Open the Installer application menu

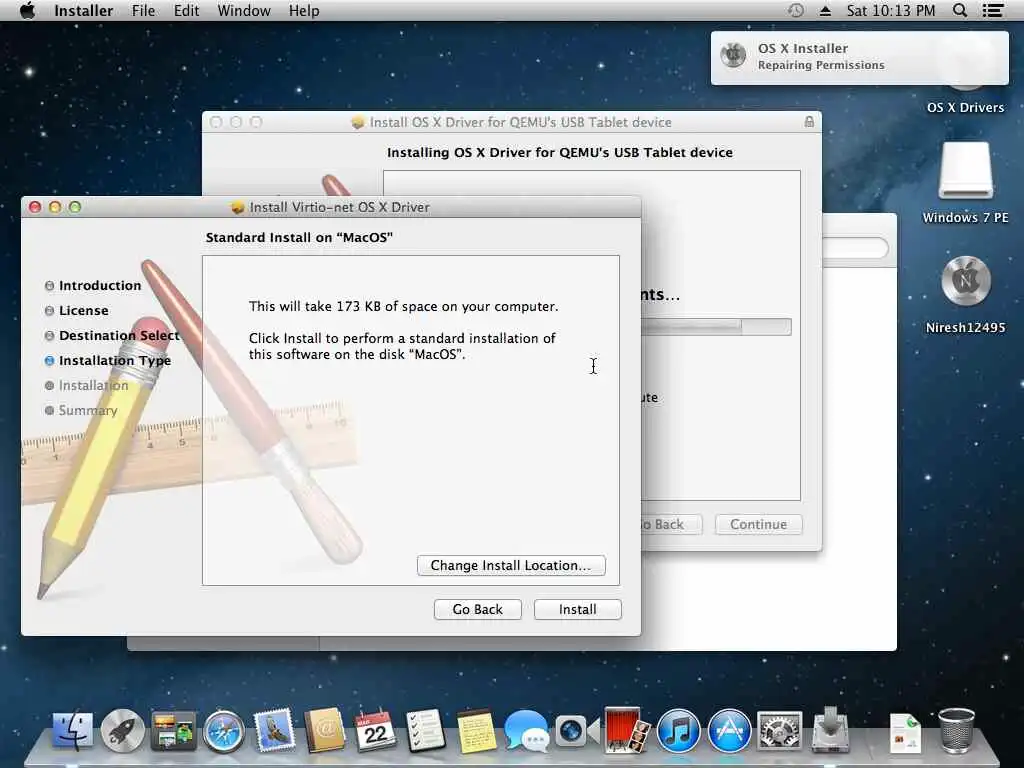(x=84, y=10)
